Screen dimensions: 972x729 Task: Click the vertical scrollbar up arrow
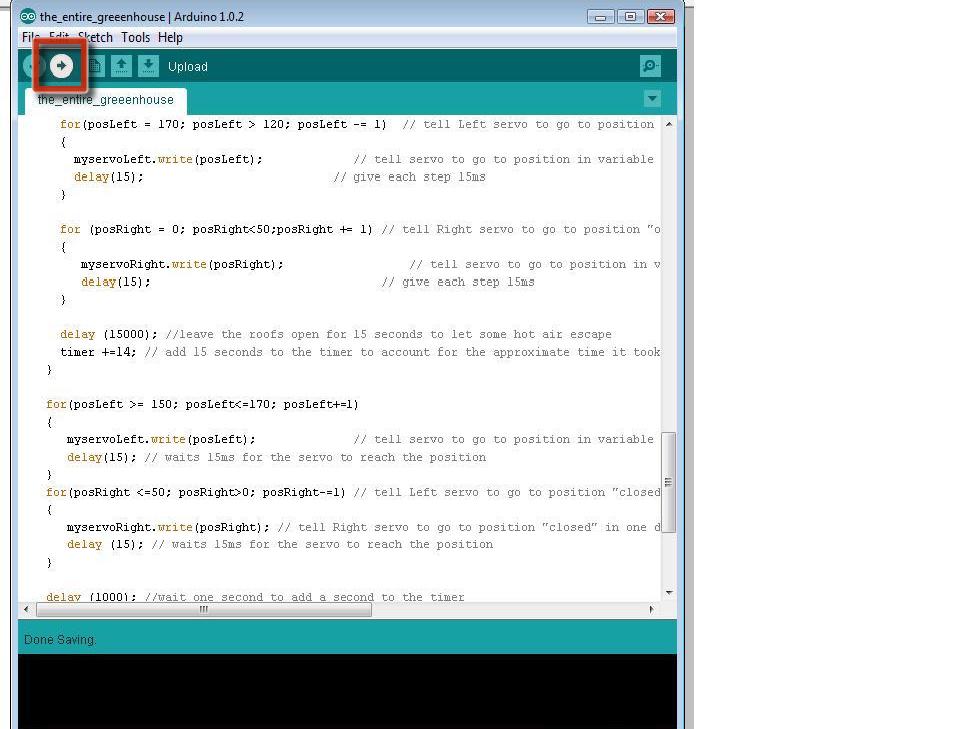point(669,124)
